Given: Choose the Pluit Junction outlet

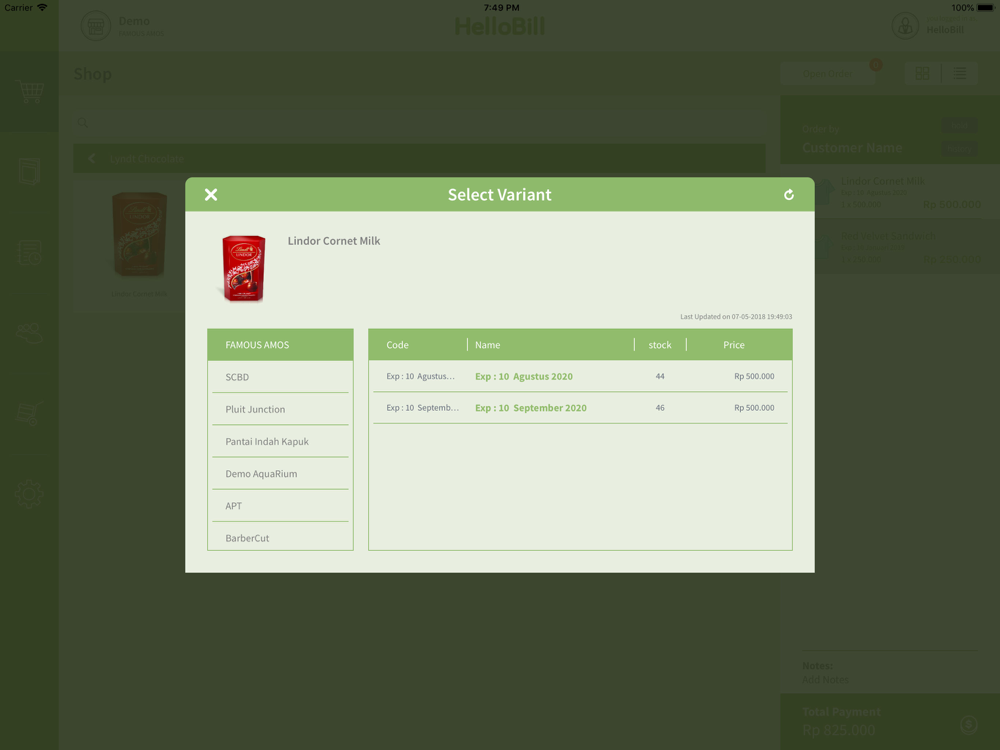Looking at the screenshot, I should (x=281, y=409).
